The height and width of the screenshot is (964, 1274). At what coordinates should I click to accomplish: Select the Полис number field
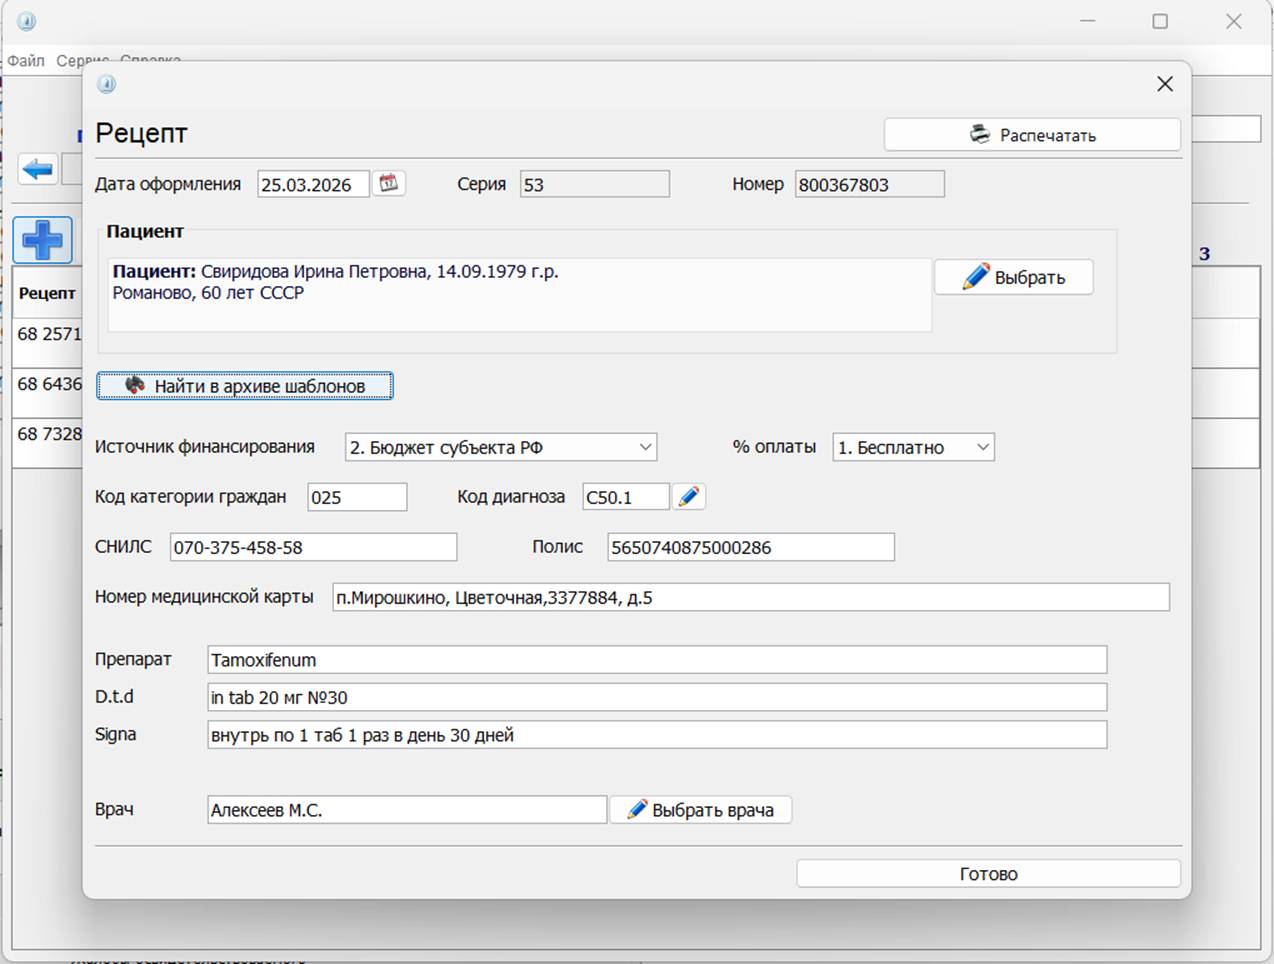click(750, 548)
